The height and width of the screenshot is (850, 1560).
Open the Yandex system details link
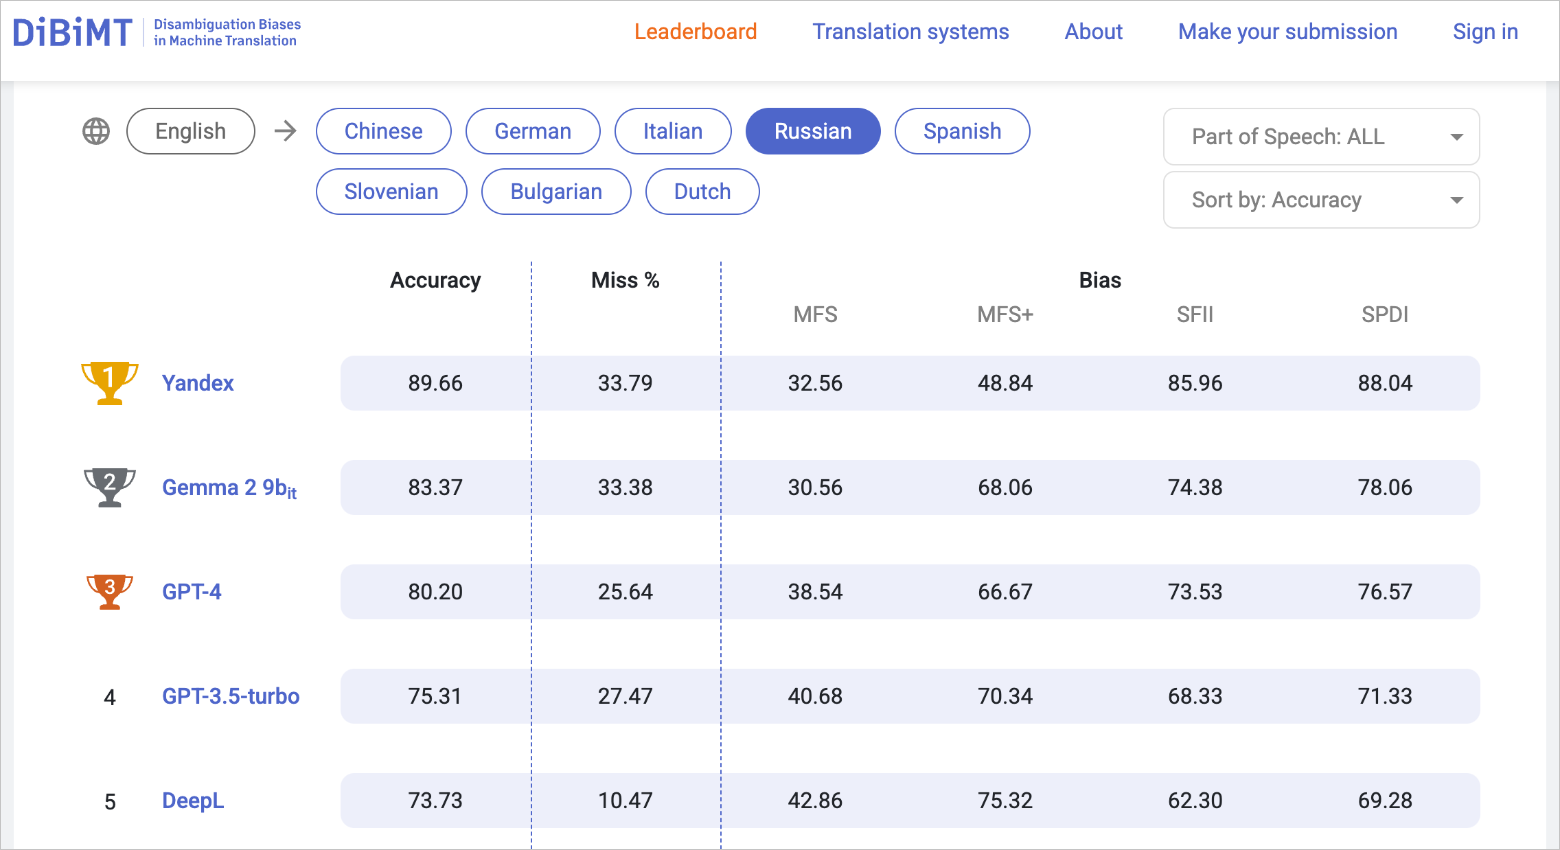point(198,383)
